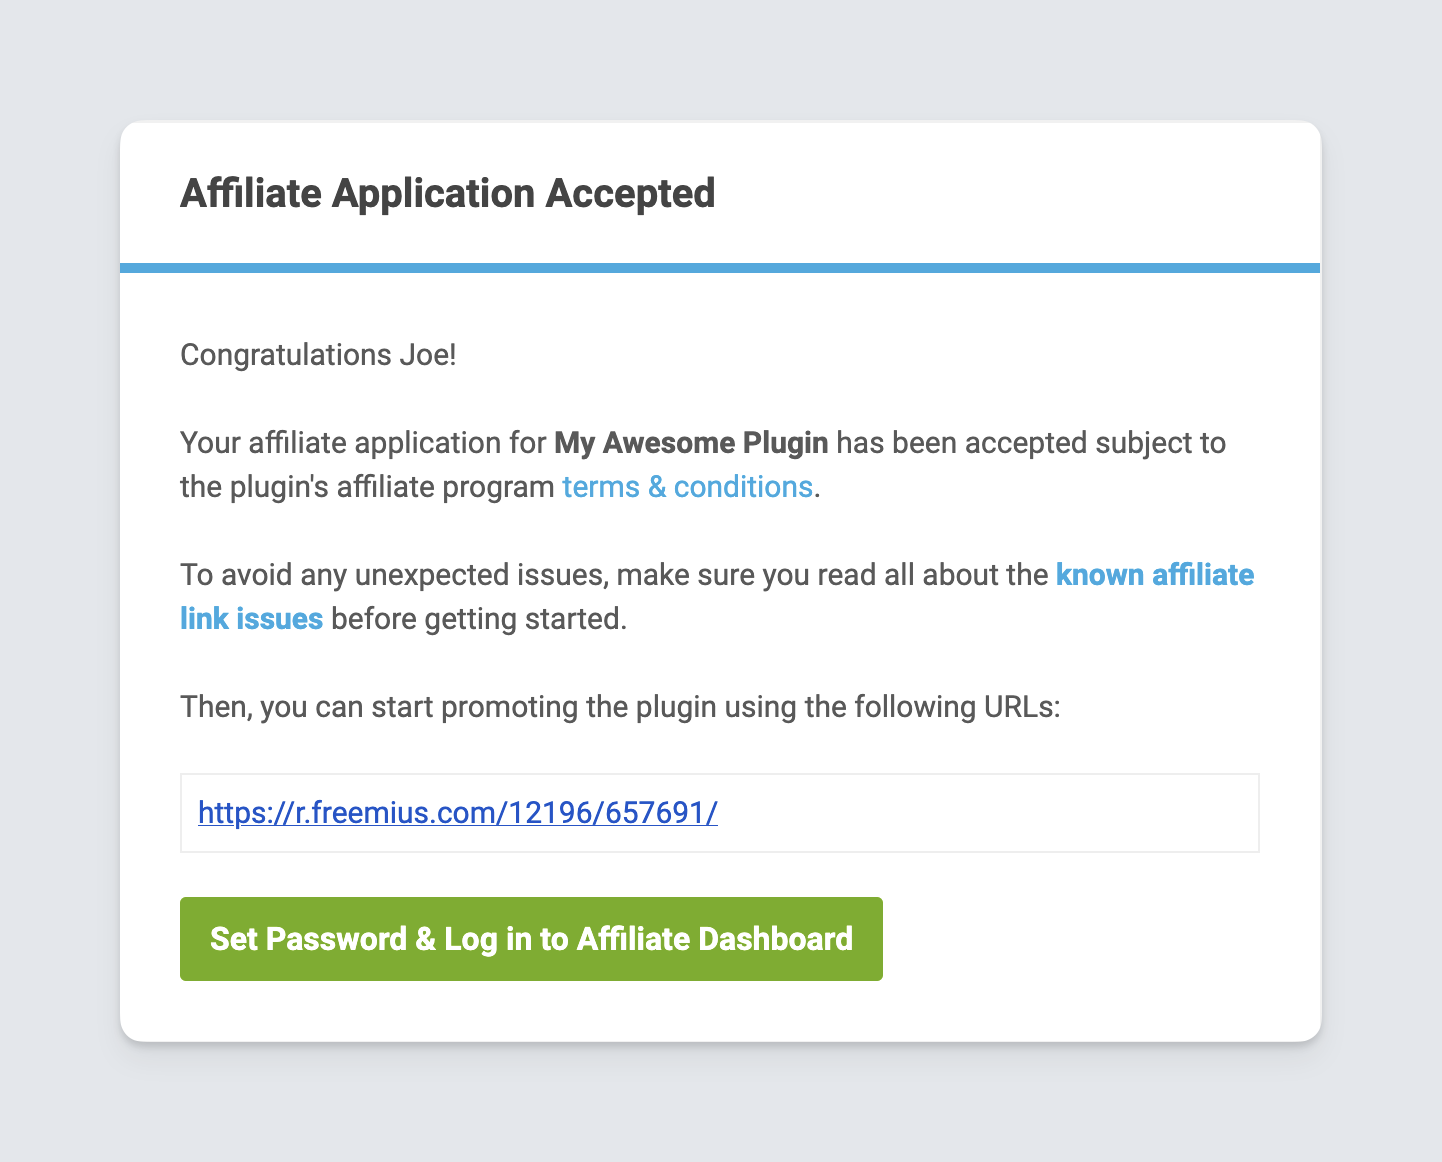The height and width of the screenshot is (1162, 1442).
Task: Open the terms & conditions link
Action: [x=687, y=487]
